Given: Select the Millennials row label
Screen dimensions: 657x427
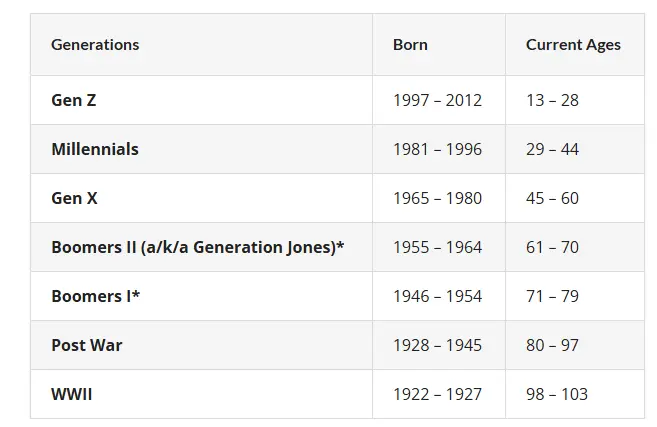Looking at the screenshot, I should (x=95, y=149).
